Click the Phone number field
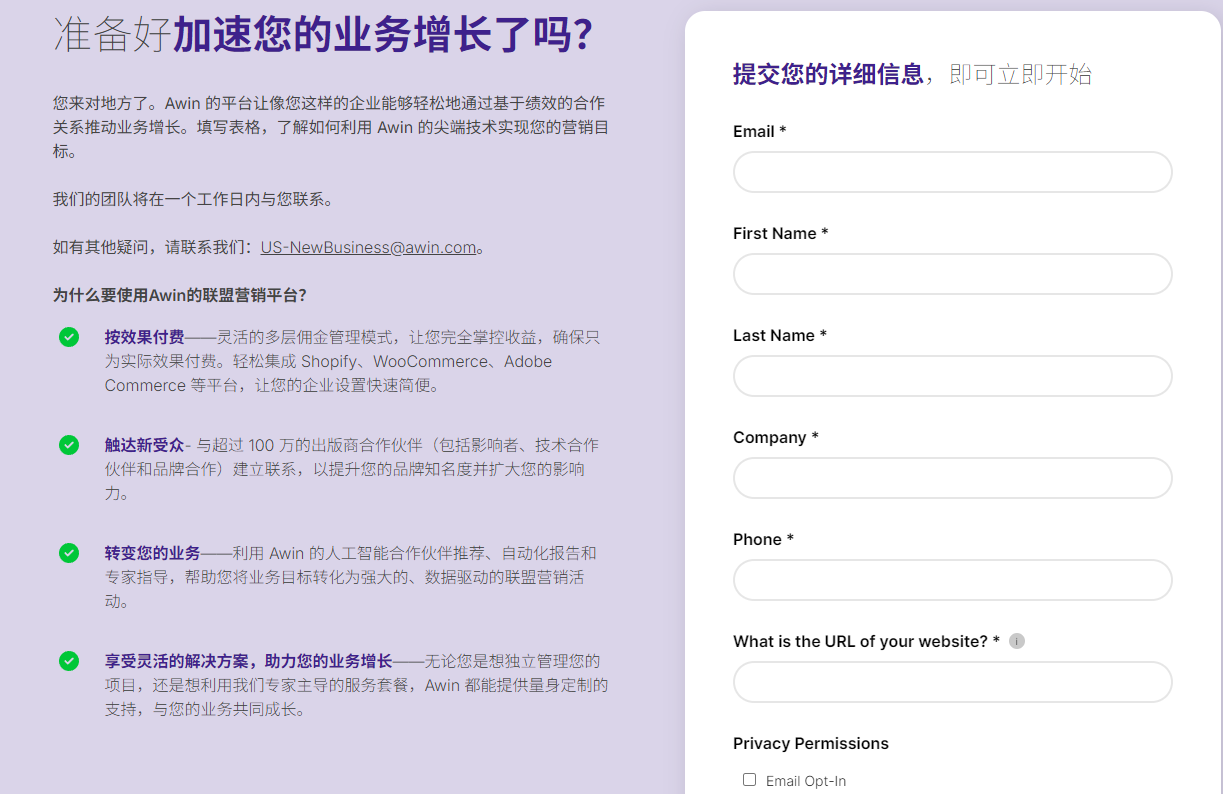Image resolution: width=1223 pixels, height=794 pixels. click(952, 580)
